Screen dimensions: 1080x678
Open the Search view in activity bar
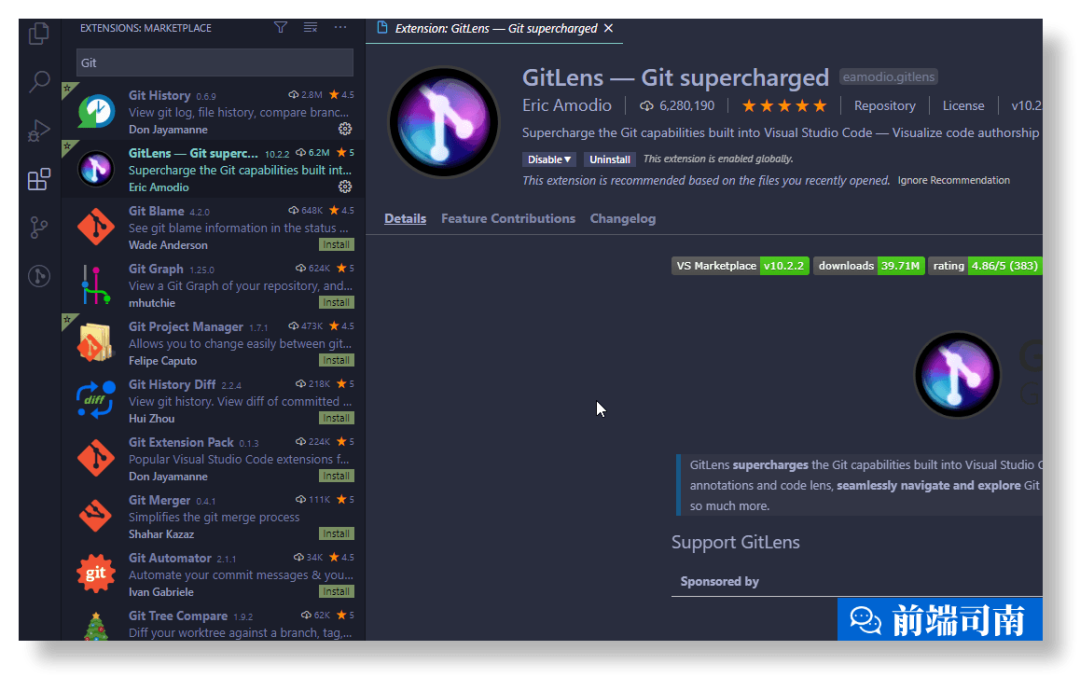39,82
